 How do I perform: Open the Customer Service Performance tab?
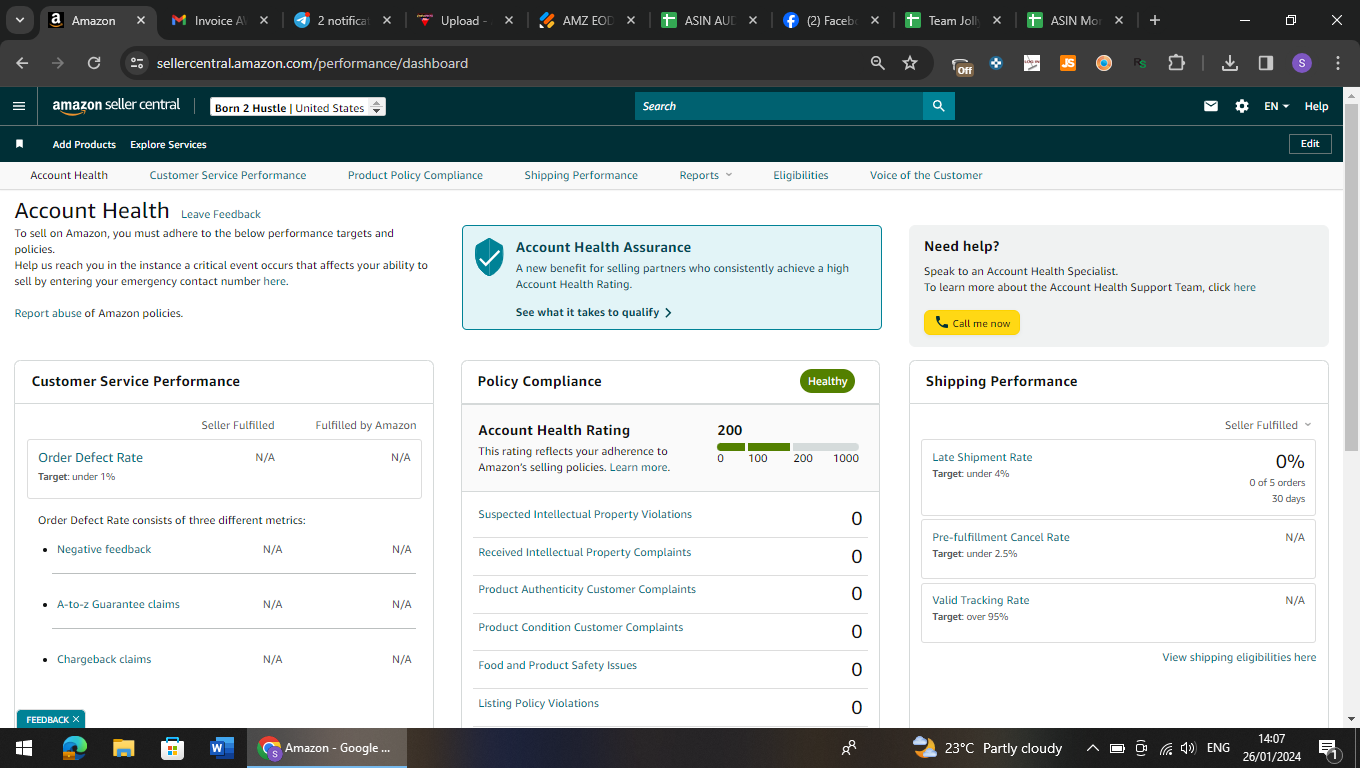[228, 175]
